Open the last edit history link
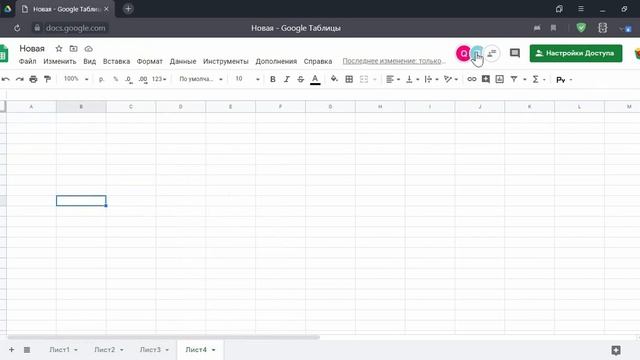The image size is (640, 360). click(x=394, y=61)
